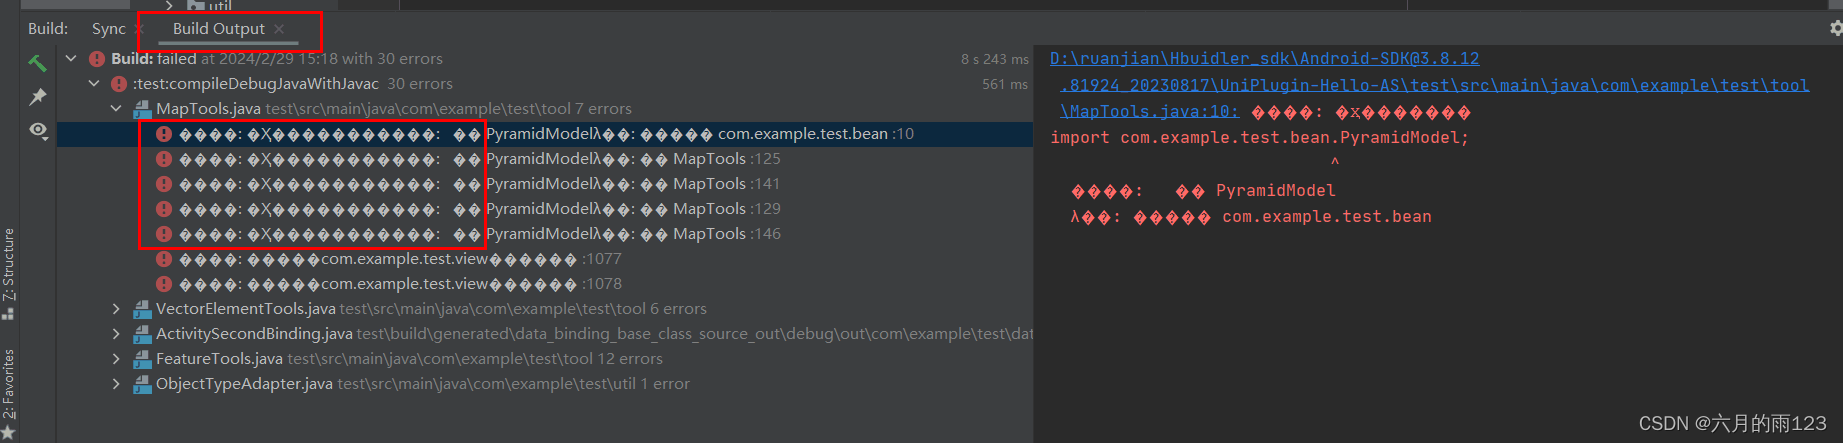Image resolution: width=1843 pixels, height=443 pixels.
Task: Click the 561 ms duration
Action: pos(1005,84)
